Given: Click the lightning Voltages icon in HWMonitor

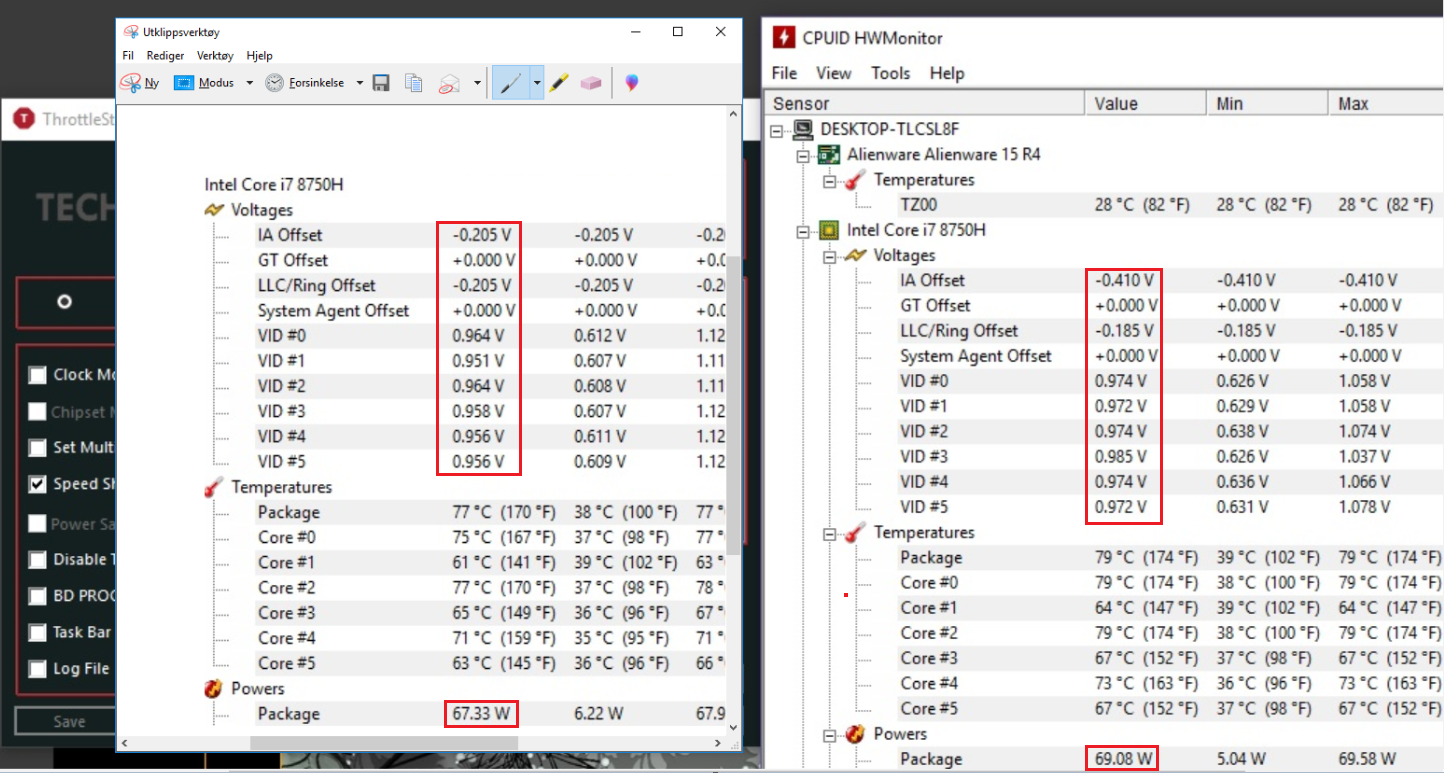Looking at the screenshot, I should (x=855, y=256).
